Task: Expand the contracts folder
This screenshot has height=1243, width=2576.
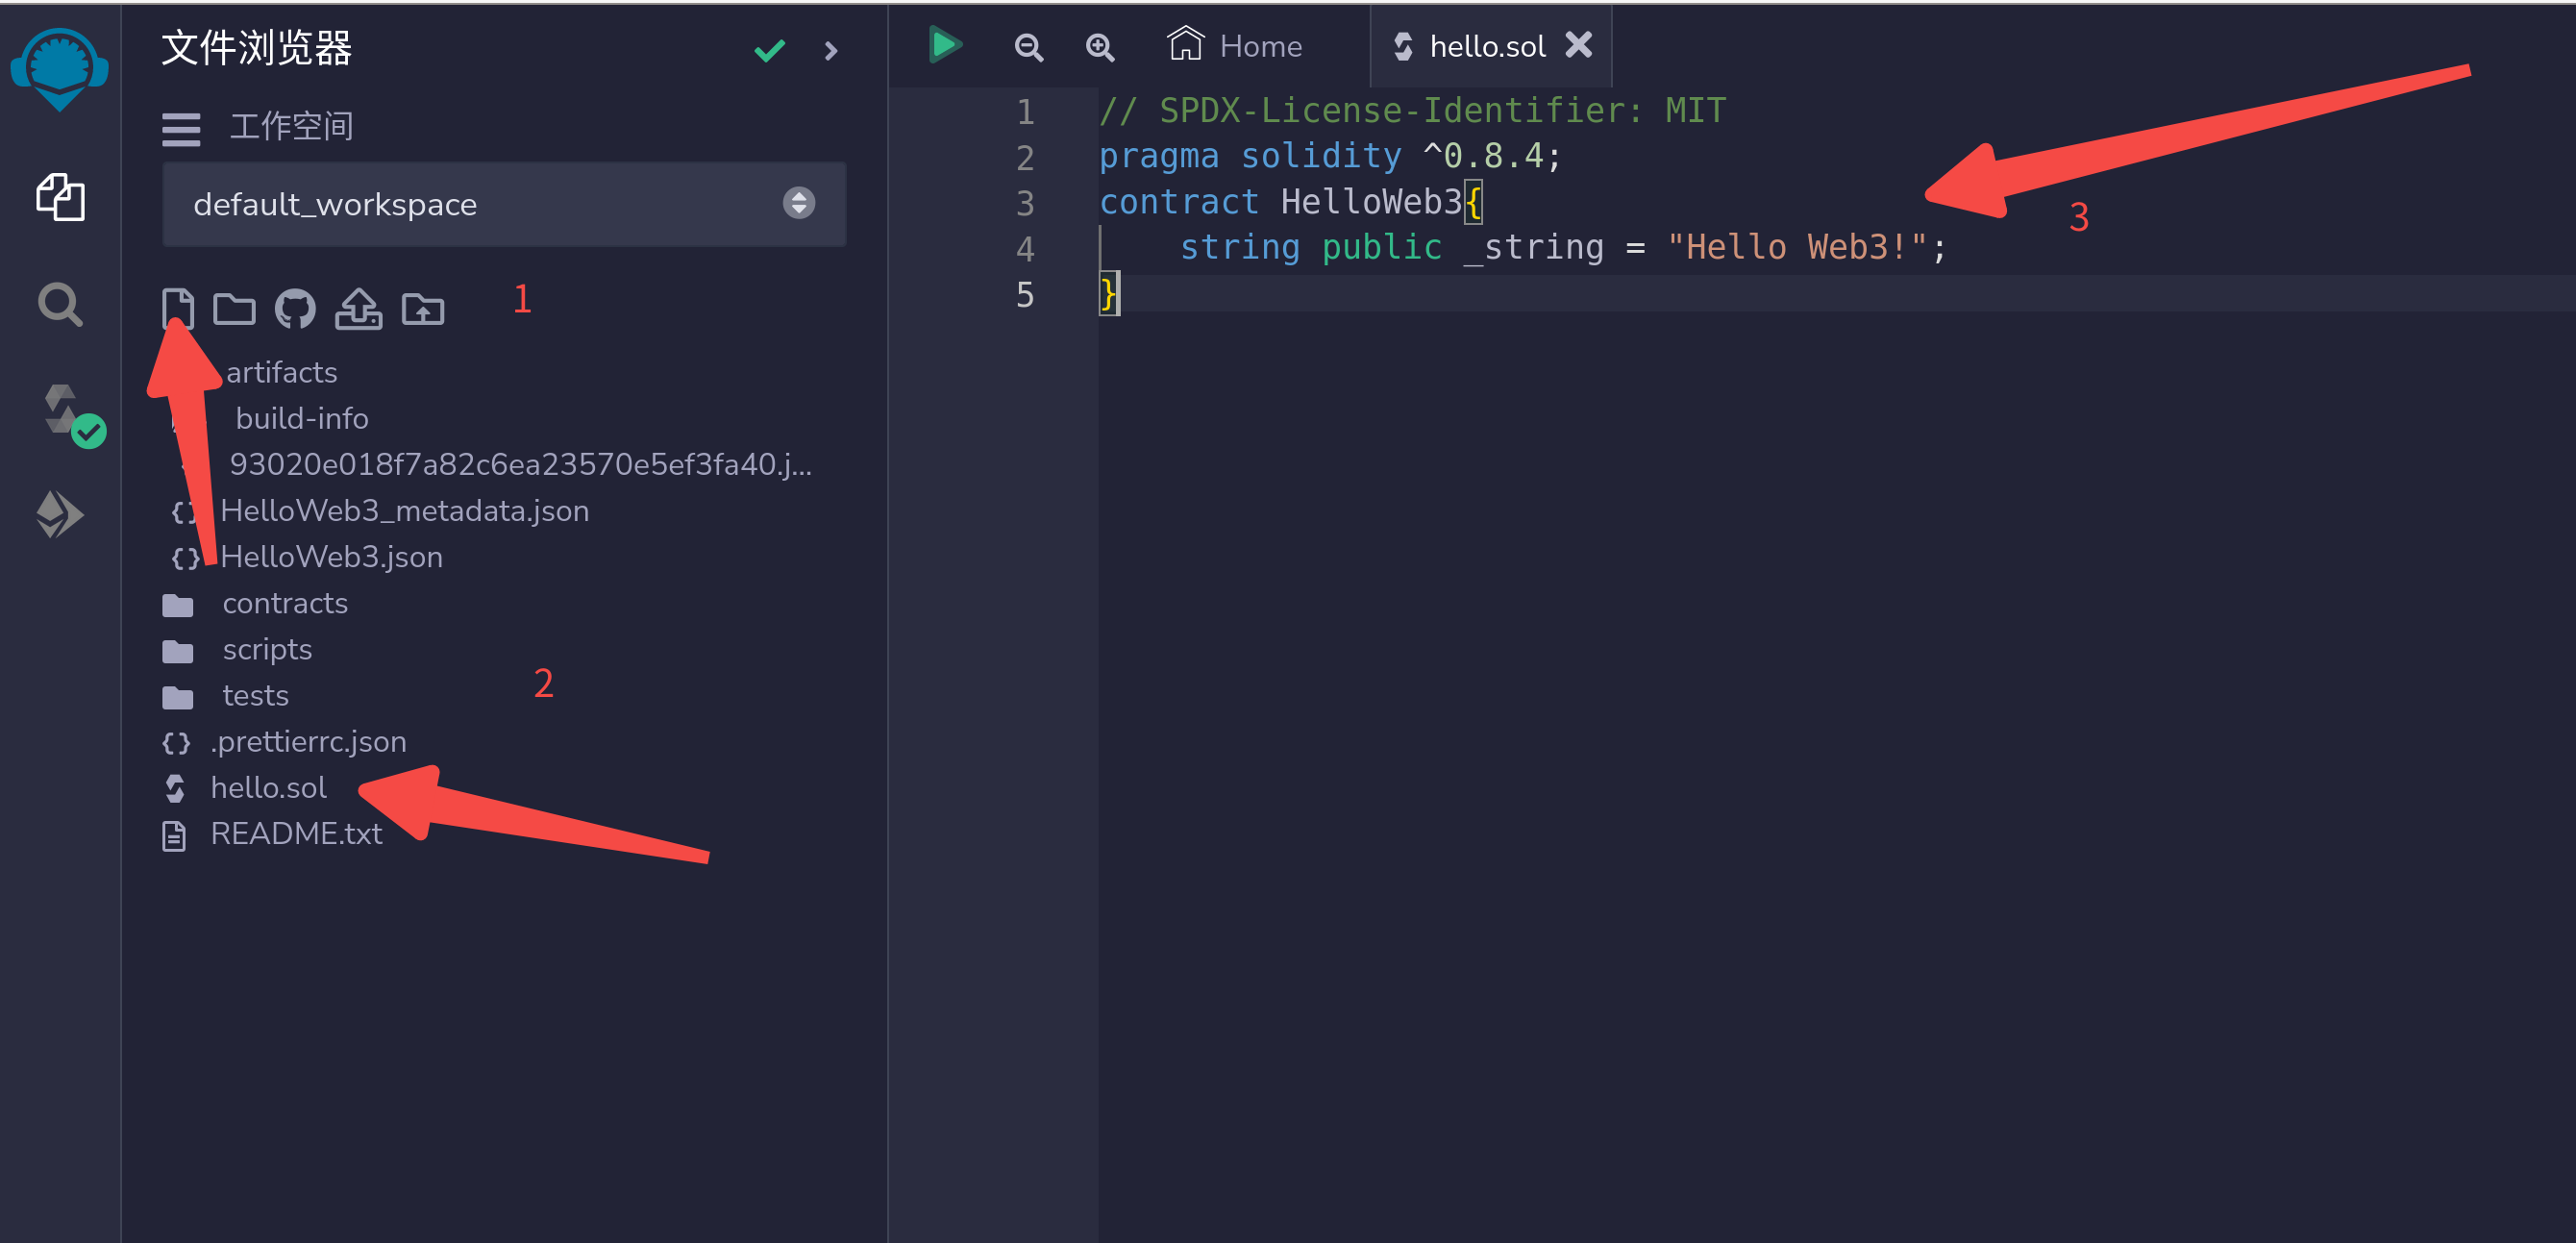Action: pyautogui.click(x=285, y=603)
